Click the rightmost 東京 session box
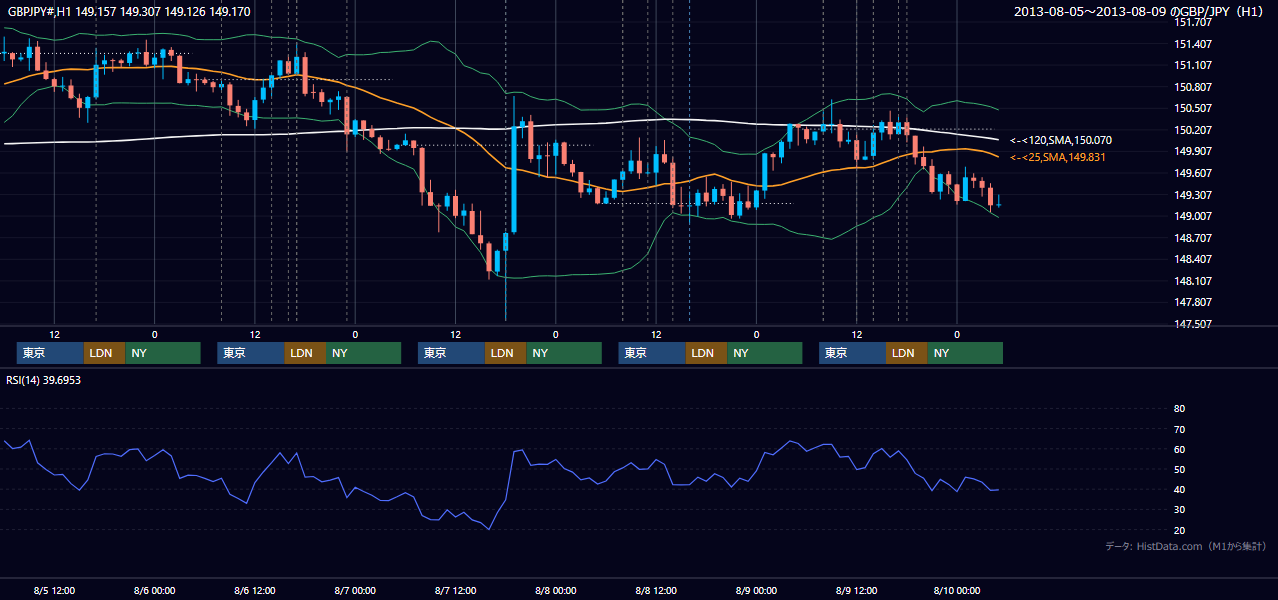Image resolution: width=1278 pixels, height=600 pixels. 852,353
